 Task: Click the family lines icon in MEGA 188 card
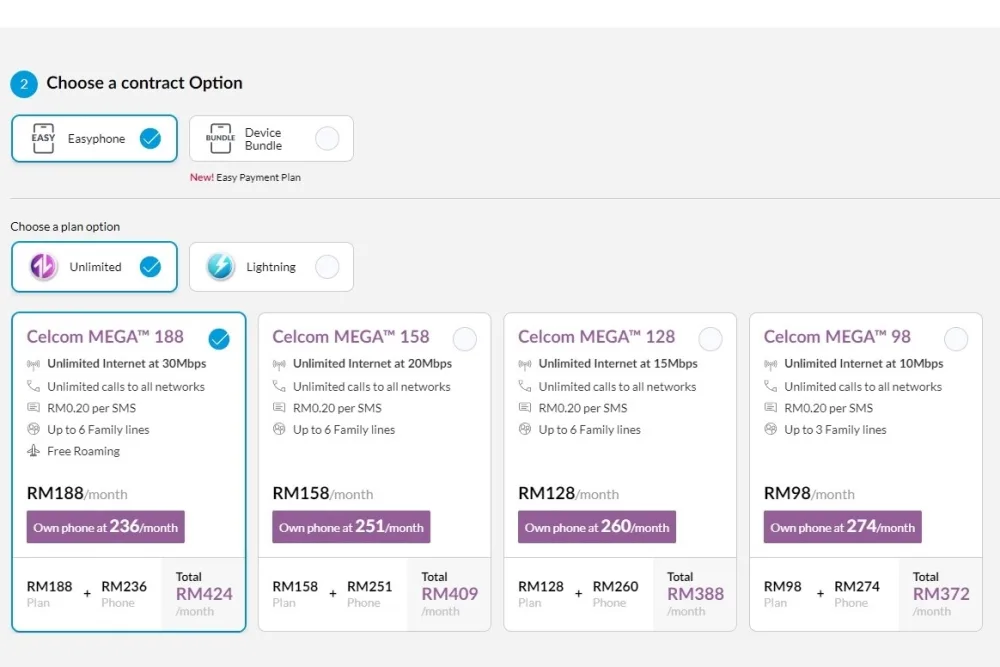tap(33, 429)
